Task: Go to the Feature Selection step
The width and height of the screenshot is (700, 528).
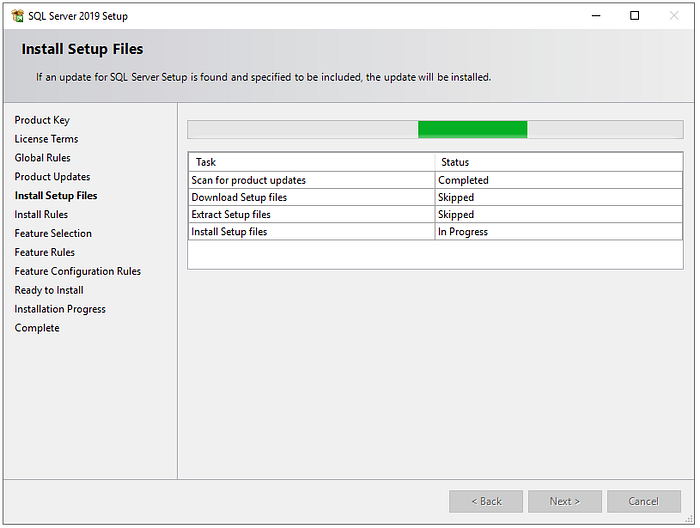Action: [53, 233]
